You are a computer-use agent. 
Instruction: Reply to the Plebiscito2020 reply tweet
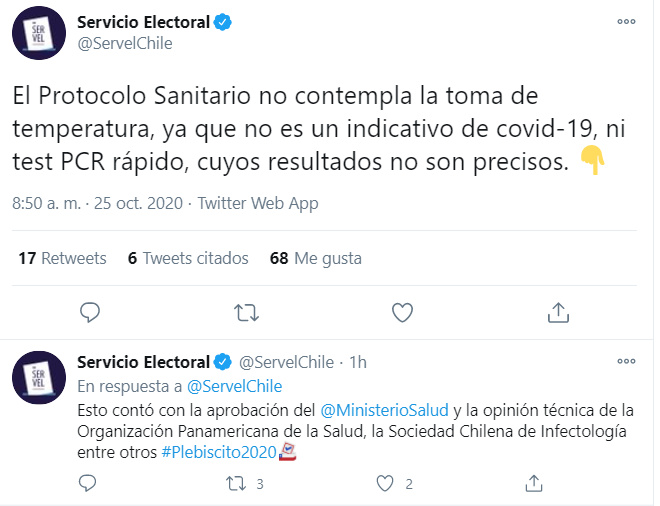point(90,484)
